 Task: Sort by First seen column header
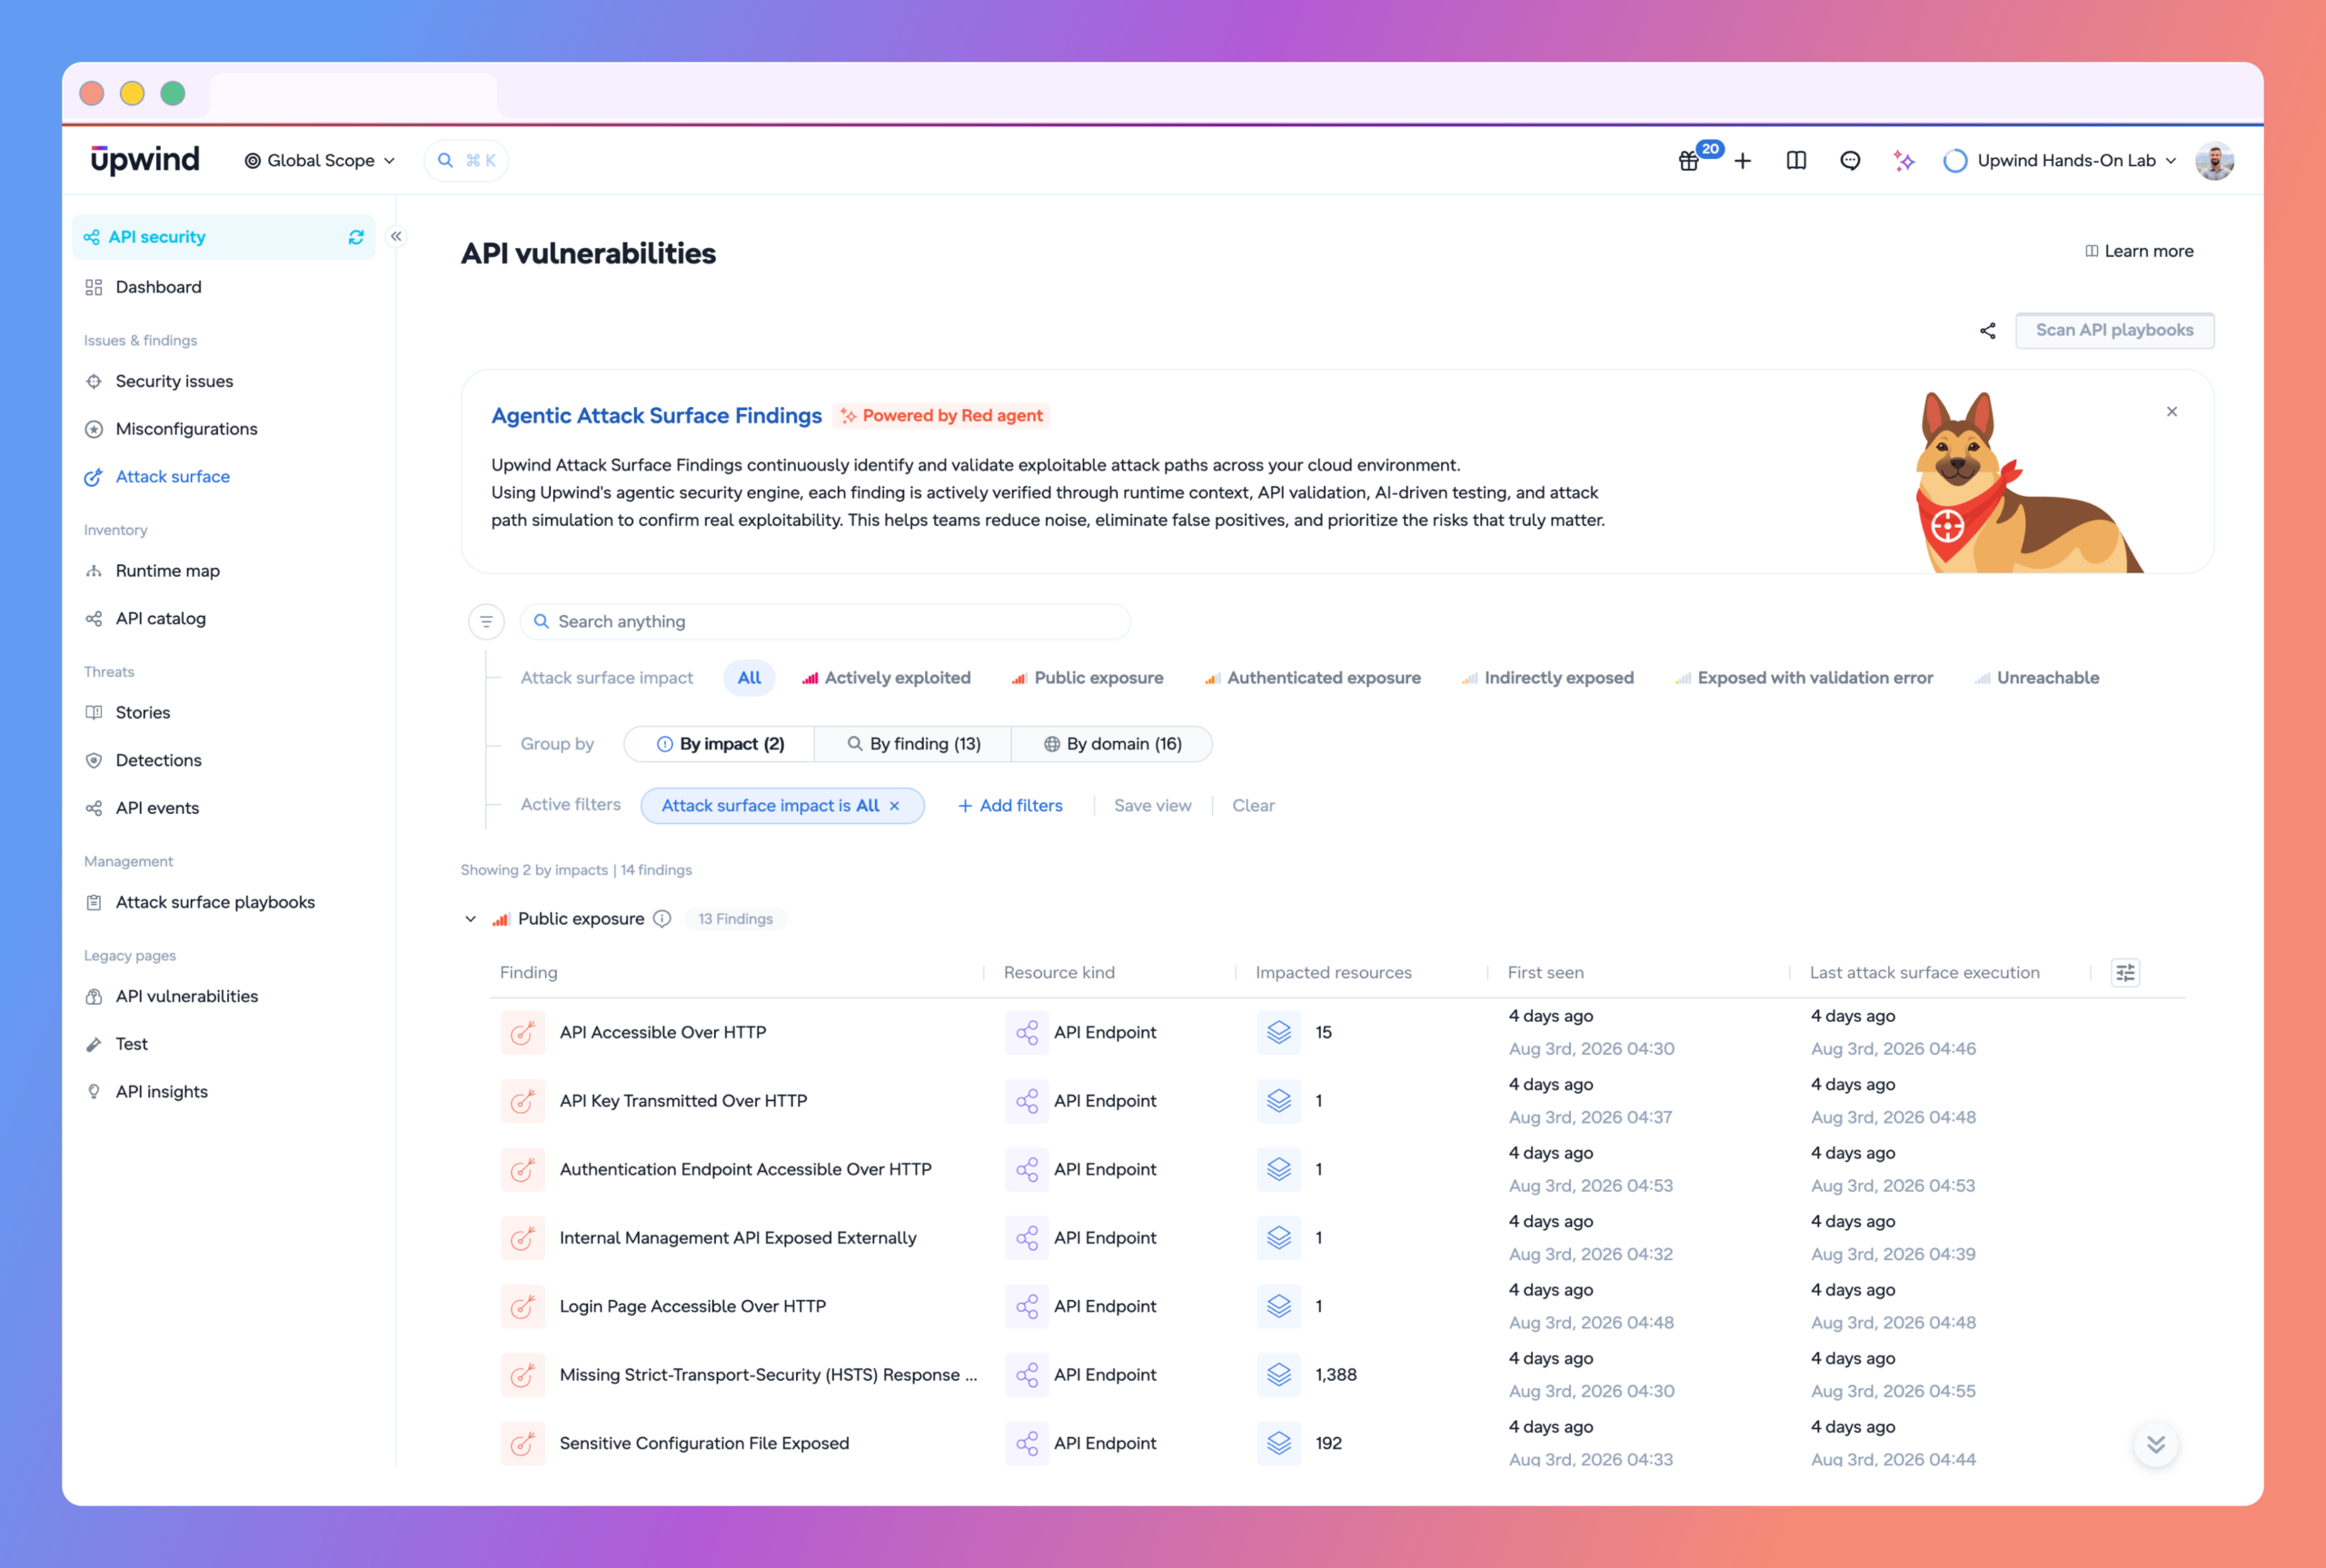pyautogui.click(x=1545, y=973)
